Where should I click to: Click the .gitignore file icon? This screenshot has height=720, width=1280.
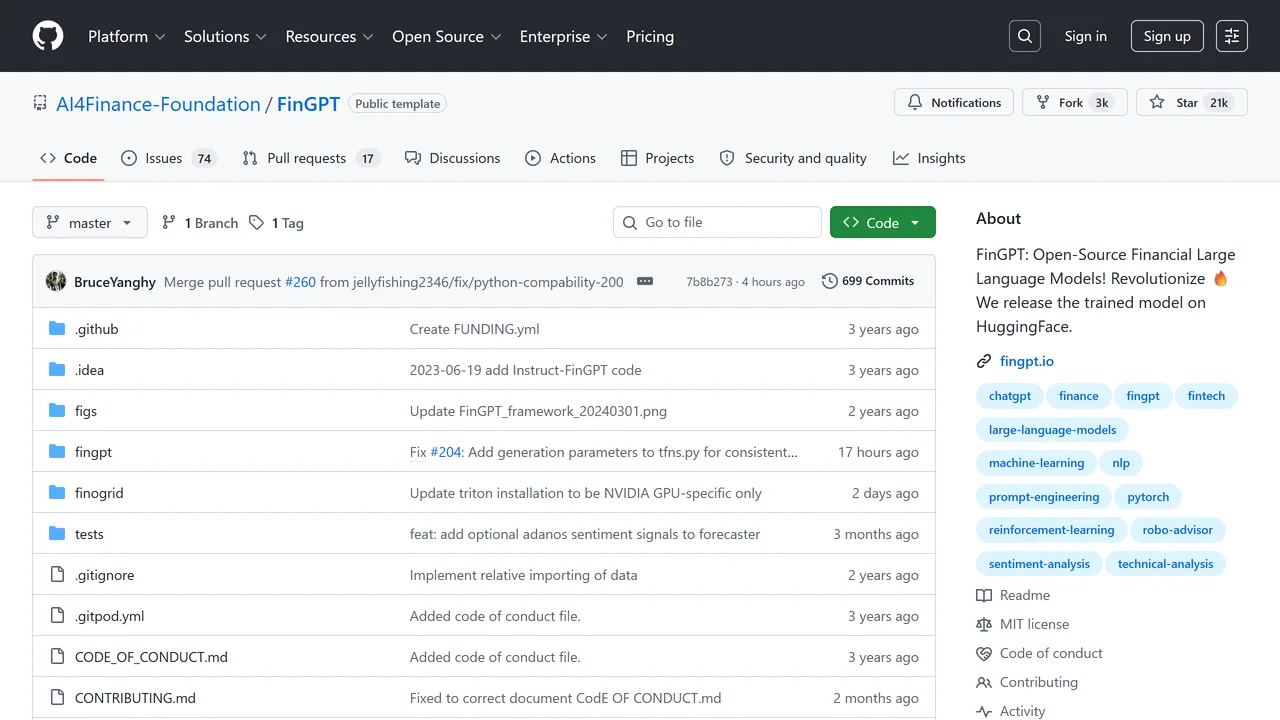[x=57, y=575]
